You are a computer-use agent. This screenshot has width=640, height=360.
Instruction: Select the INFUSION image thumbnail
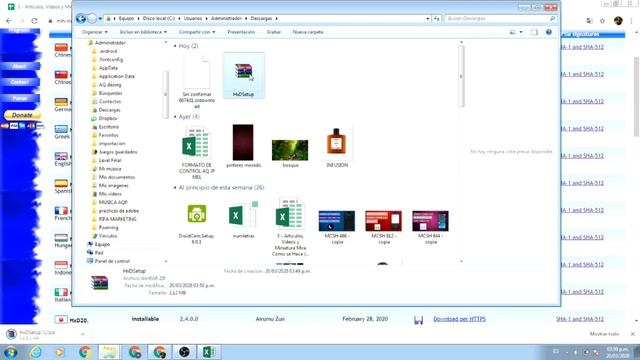tap(337, 147)
